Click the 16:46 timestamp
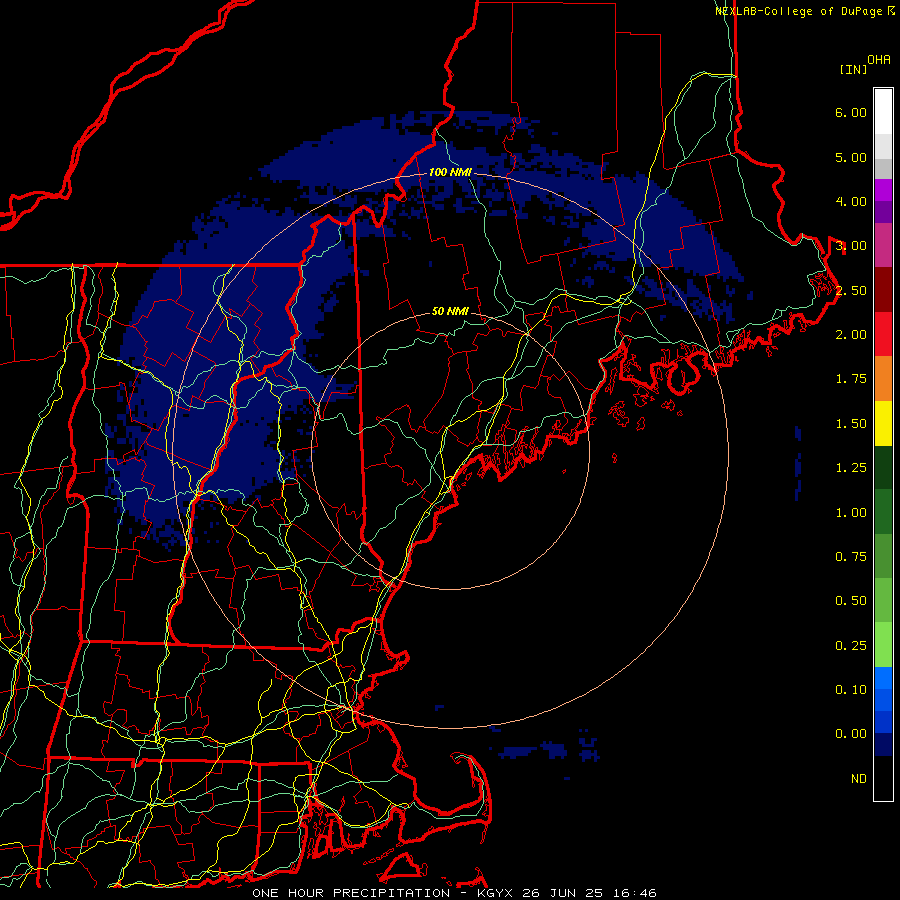The height and width of the screenshot is (900, 900). [636, 893]
